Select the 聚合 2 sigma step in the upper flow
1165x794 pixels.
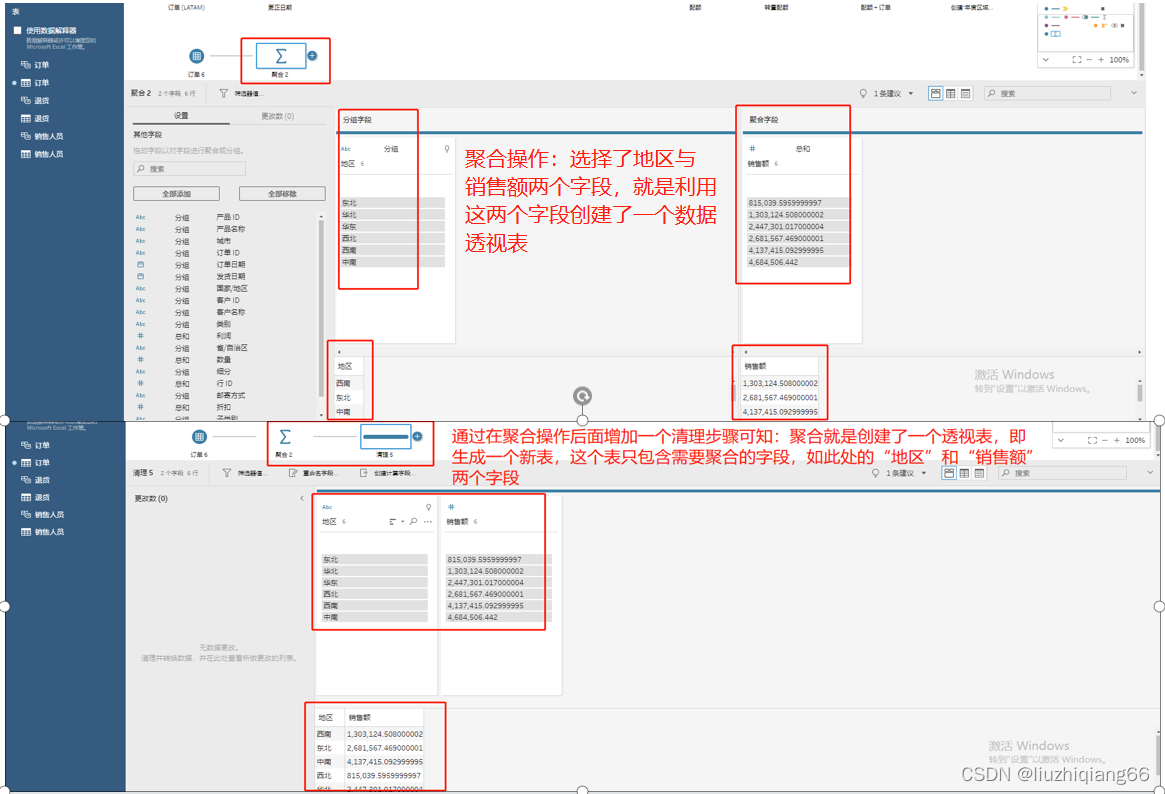click(281, 56)
